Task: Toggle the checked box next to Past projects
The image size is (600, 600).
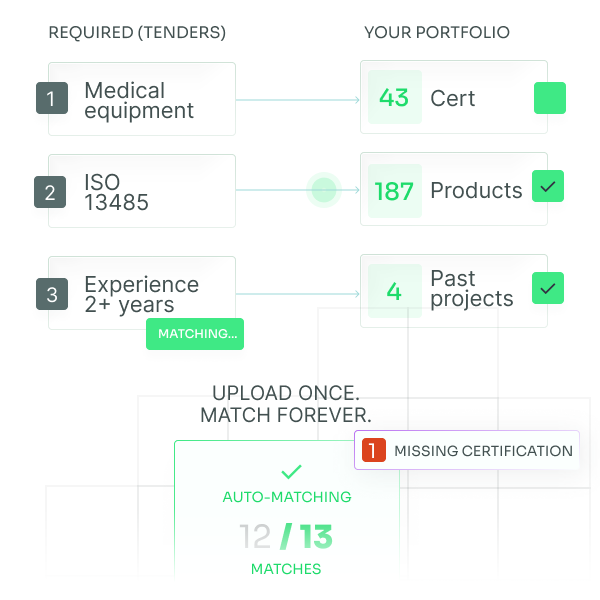Action: coord(548,288)
